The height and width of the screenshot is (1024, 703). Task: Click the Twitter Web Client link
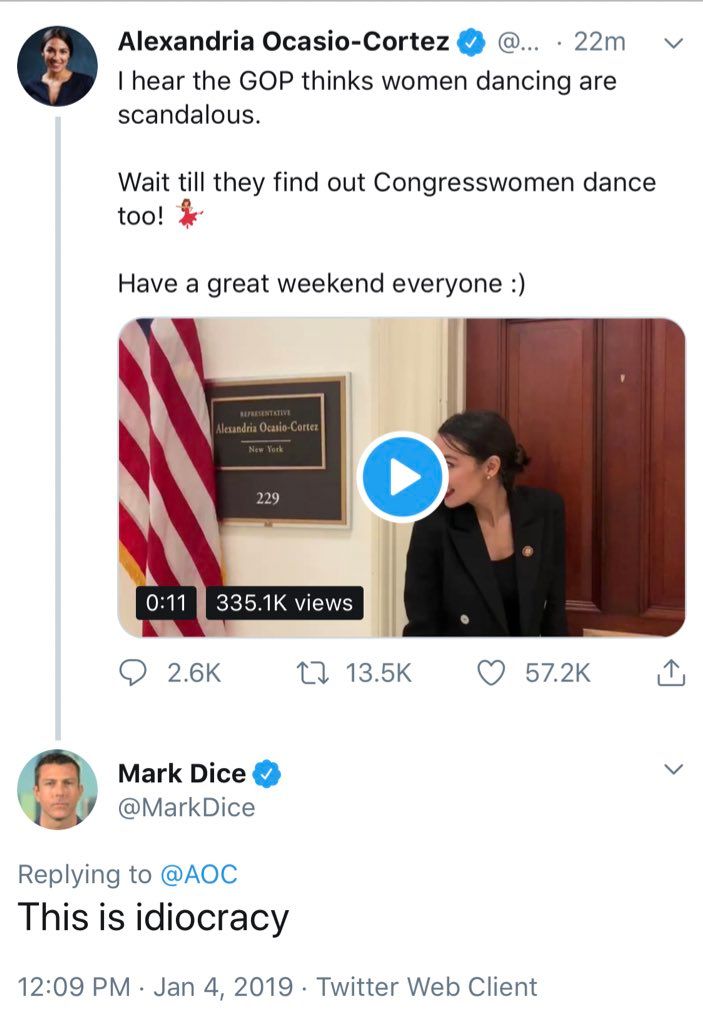[x=427, y=987]
